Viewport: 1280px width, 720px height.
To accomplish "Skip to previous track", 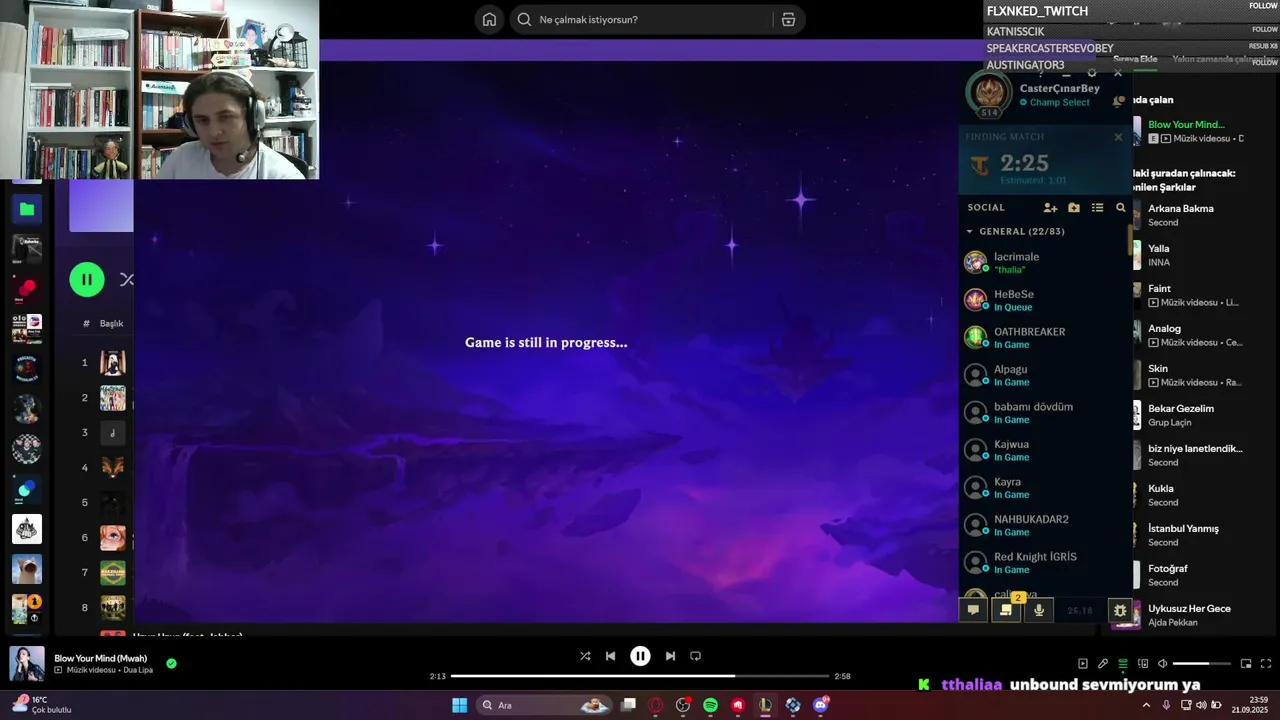I will point(610,656).
